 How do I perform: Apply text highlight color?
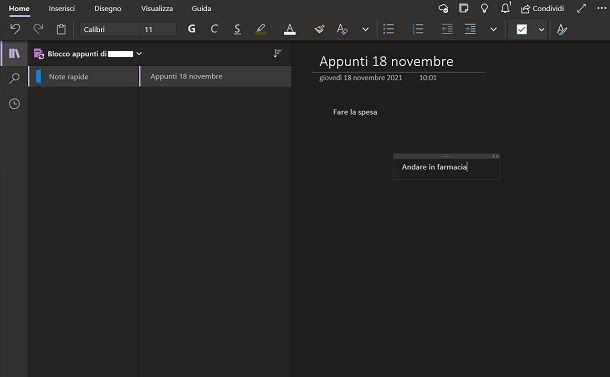tap(261, 29)
